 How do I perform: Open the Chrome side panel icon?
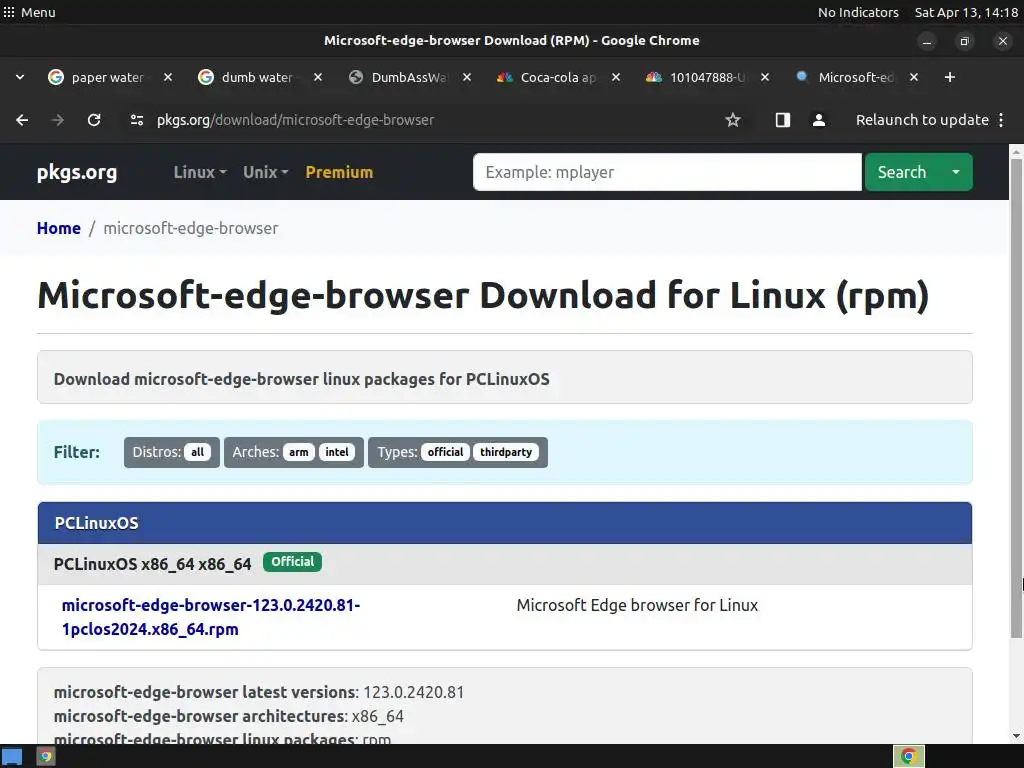(783, 120)
